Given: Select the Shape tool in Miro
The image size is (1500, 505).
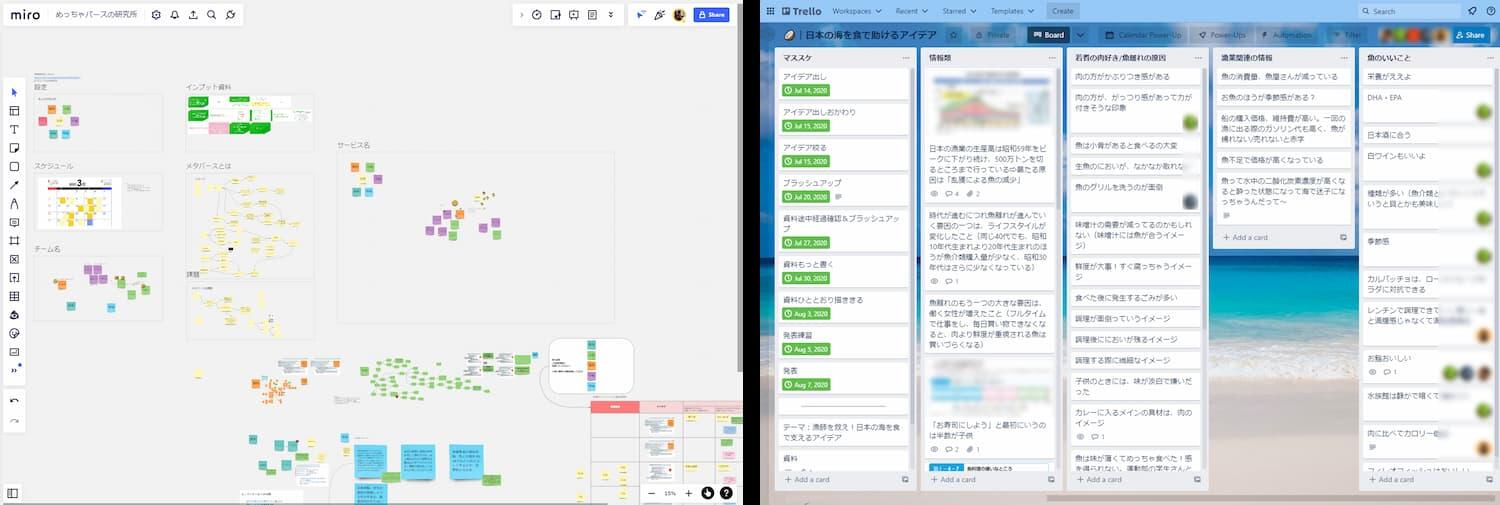Looking at the screenshot, I should pos(14,166).
